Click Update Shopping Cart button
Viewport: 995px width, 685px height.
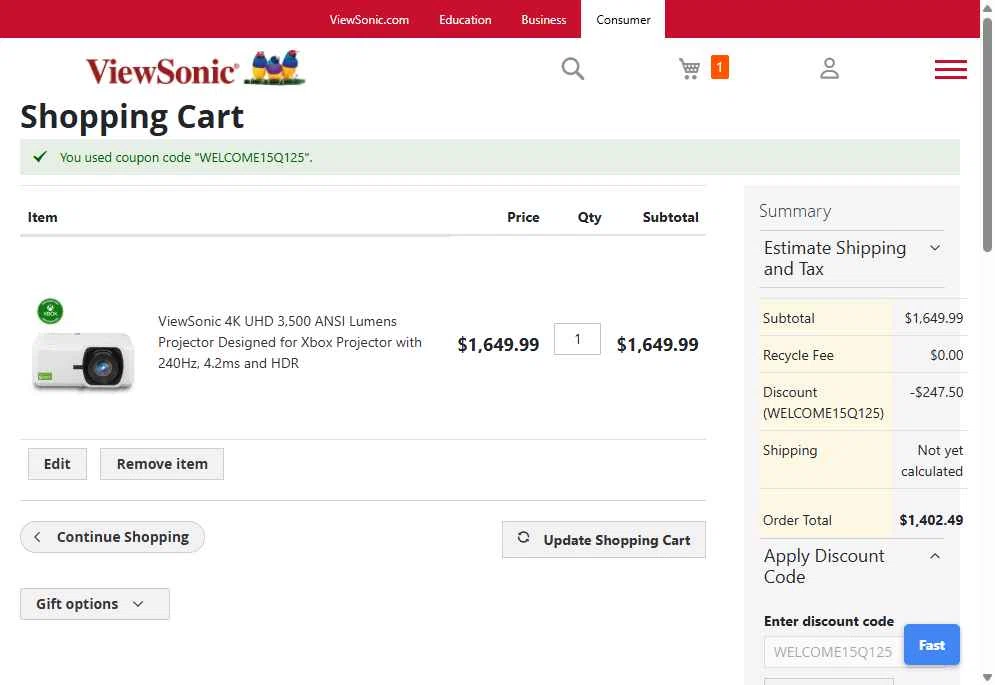click(603, 540)
